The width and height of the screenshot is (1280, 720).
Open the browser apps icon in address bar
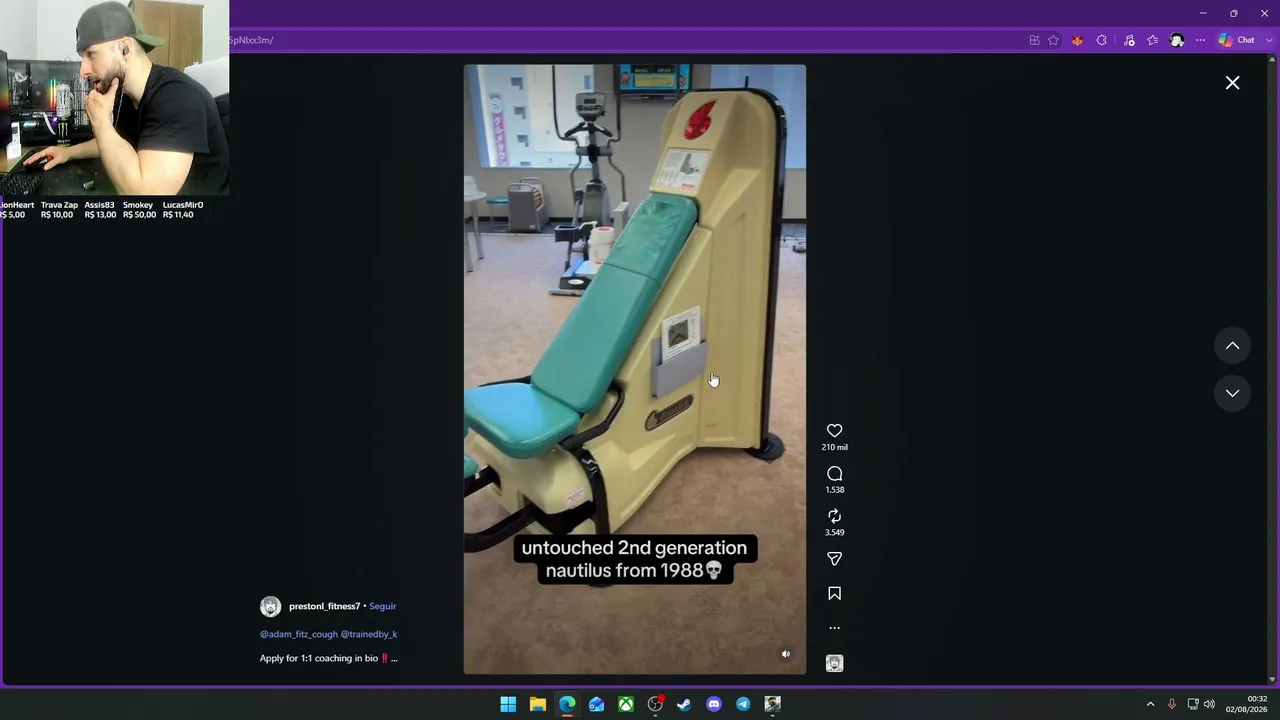[x=1034, y=40]
